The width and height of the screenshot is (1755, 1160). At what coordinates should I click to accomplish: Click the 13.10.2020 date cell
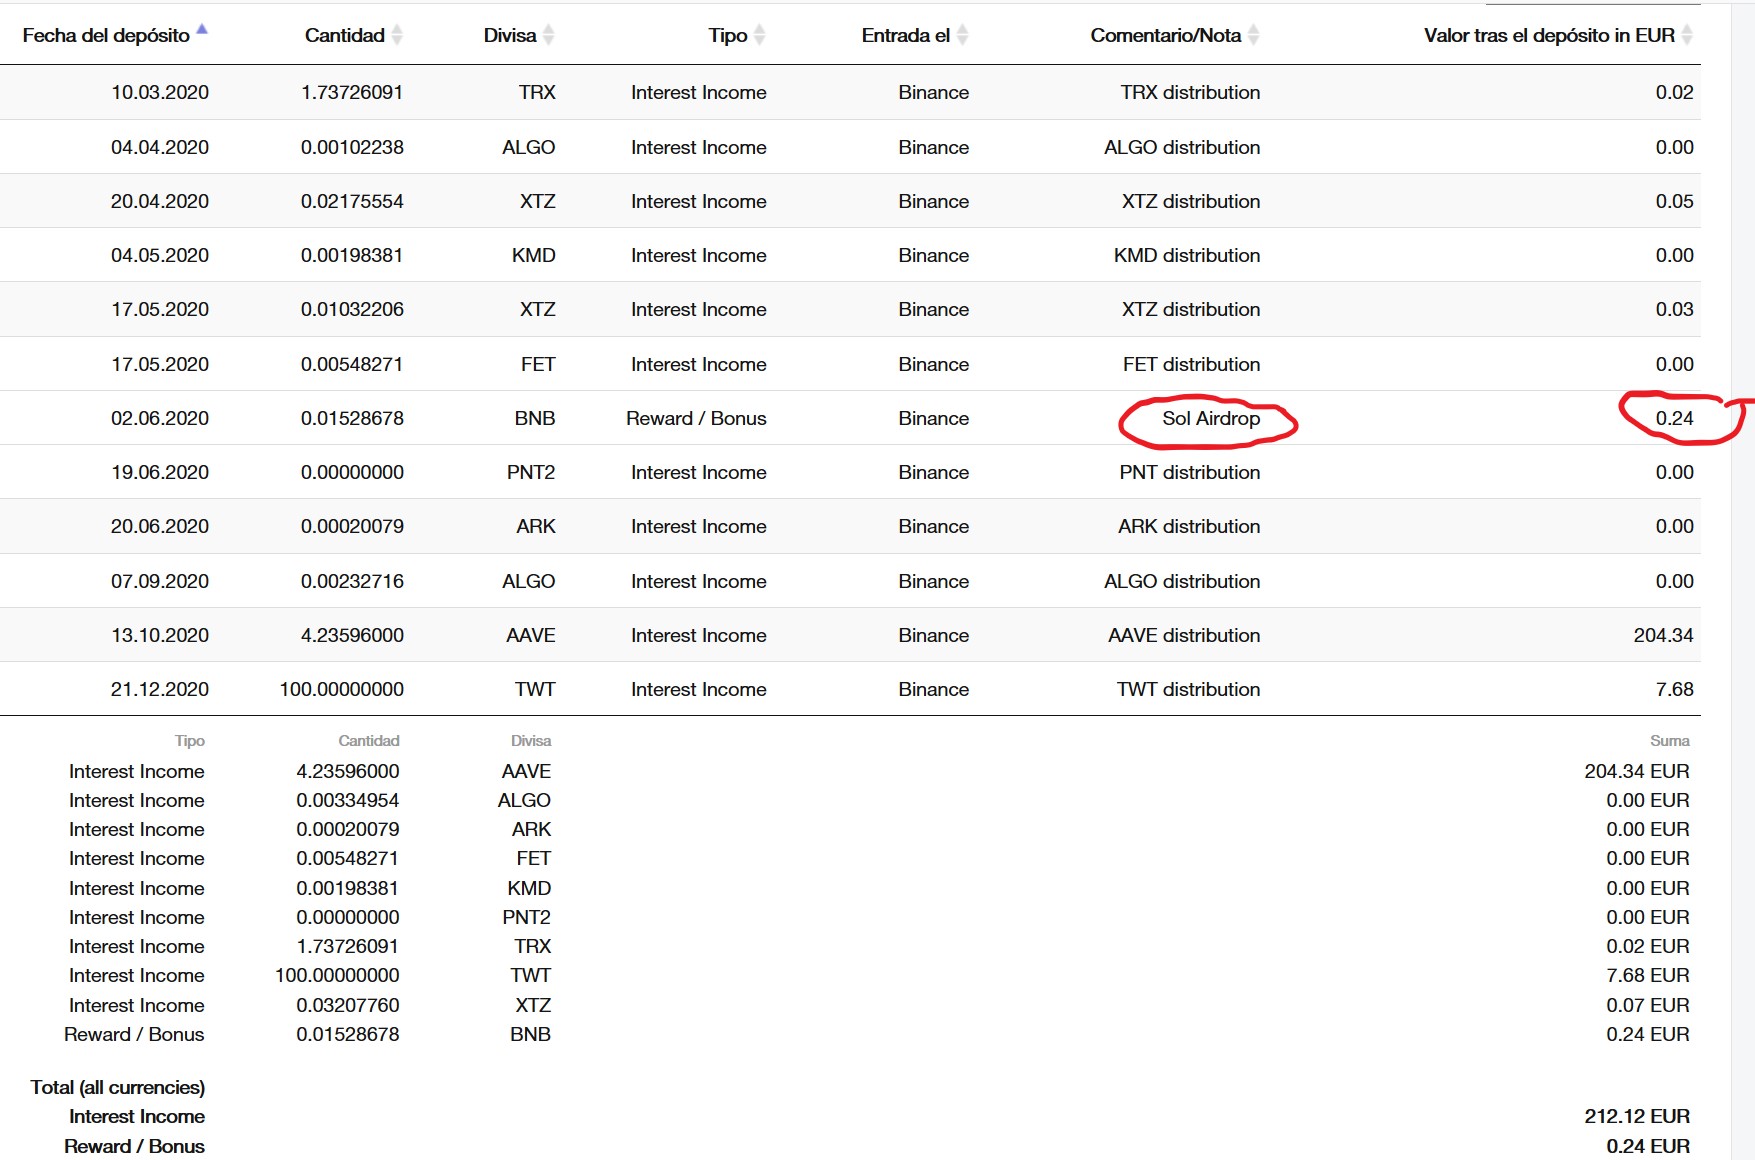(160, 636)
